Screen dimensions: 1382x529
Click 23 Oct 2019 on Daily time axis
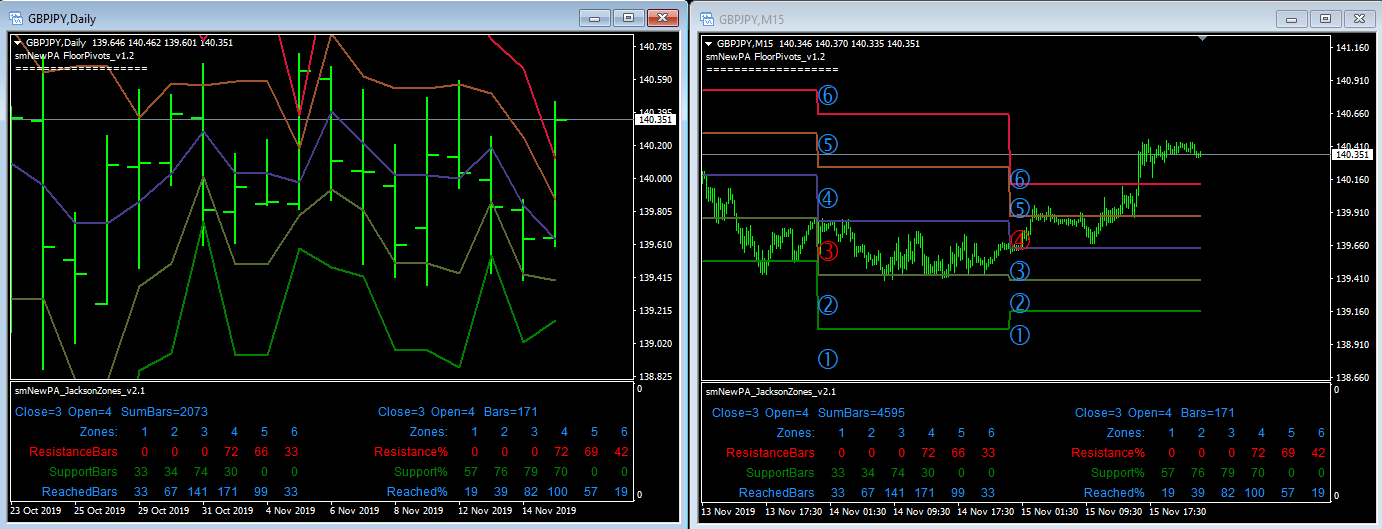tap(37, 511)
